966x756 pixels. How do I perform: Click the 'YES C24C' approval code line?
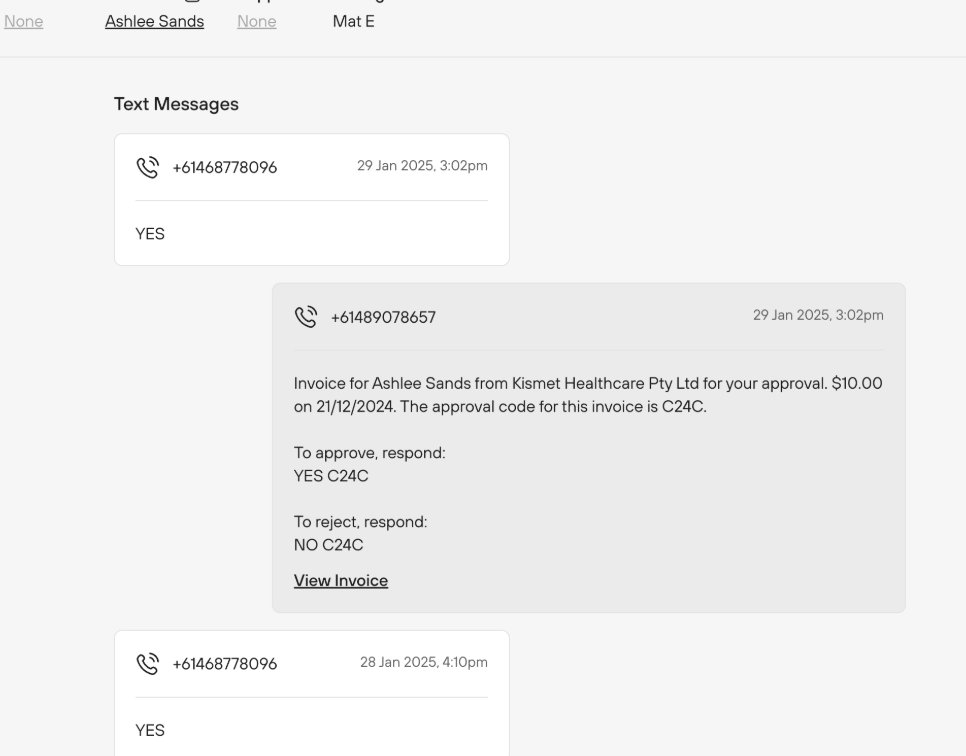[x=331, y=476]
